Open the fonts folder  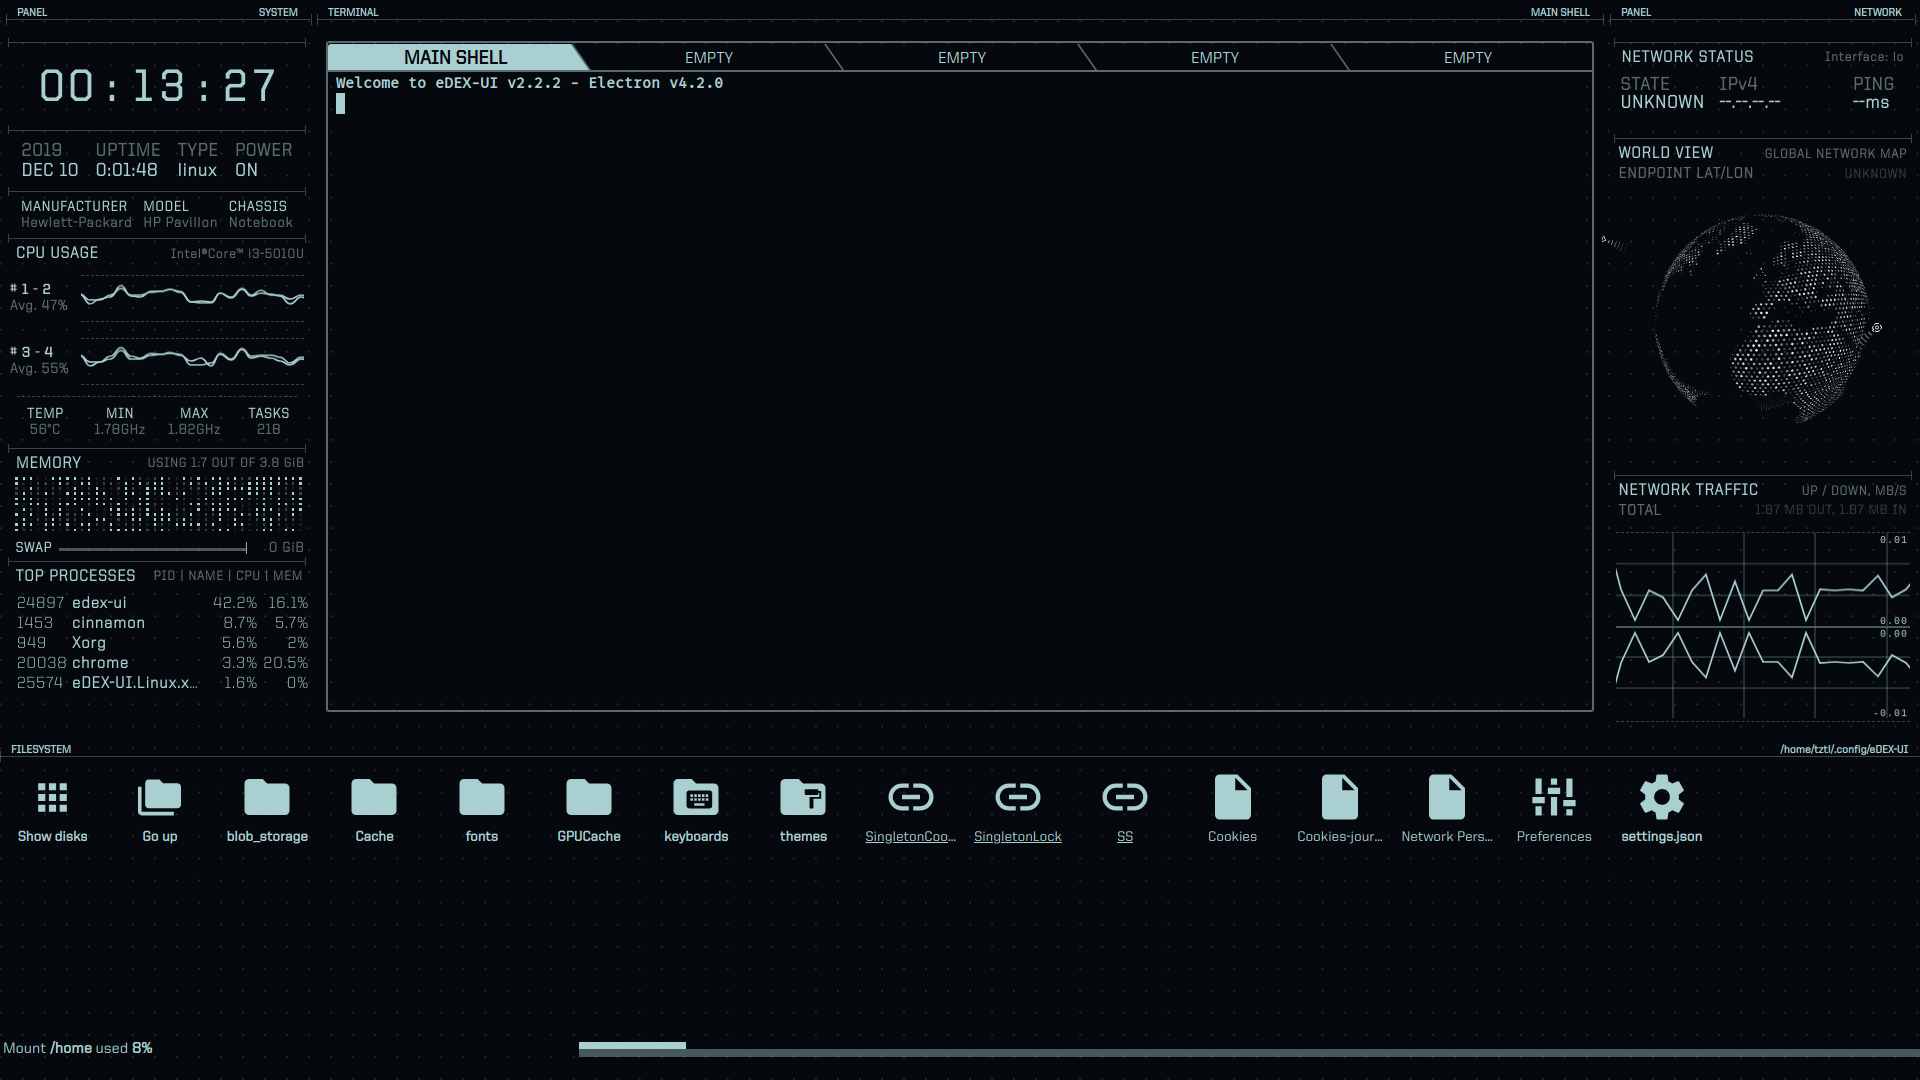(x=481, y=798)
